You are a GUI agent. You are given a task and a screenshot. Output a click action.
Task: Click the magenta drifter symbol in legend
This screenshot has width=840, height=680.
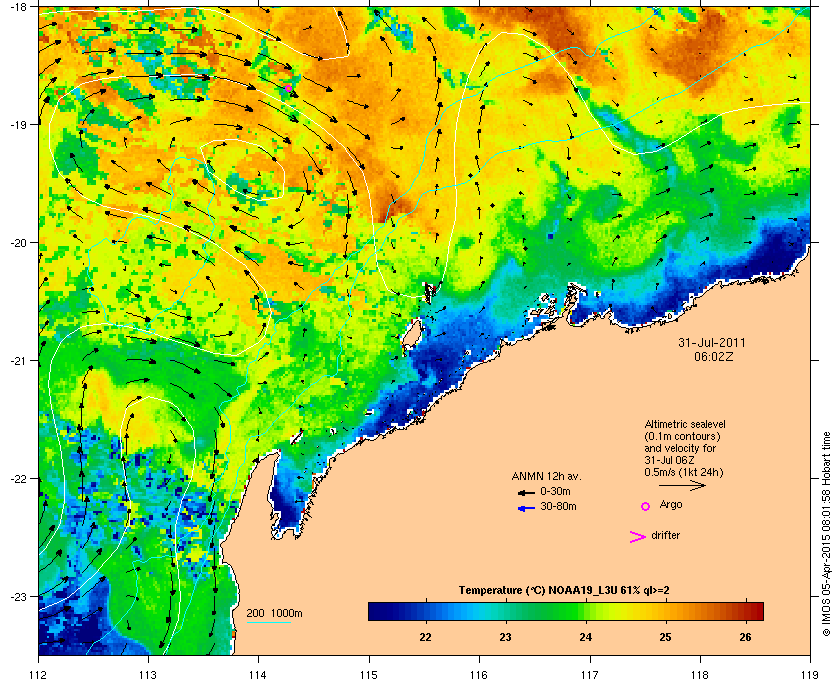click(x=637, y=537)
